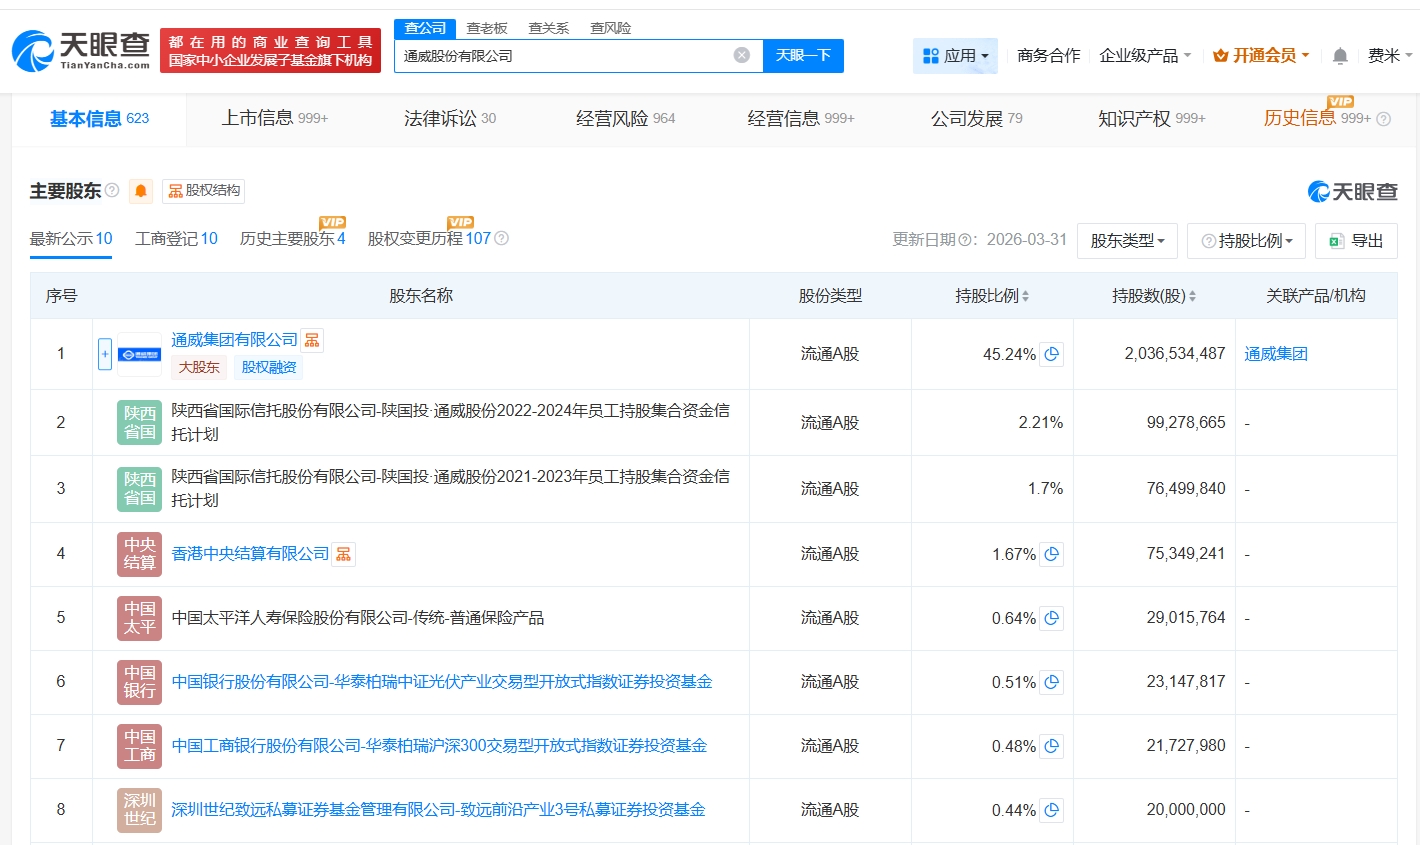This screenshot has height=845, width=1420.
Task: Click the 中国银行 avatar icon
Action: [x=139, y=682]
